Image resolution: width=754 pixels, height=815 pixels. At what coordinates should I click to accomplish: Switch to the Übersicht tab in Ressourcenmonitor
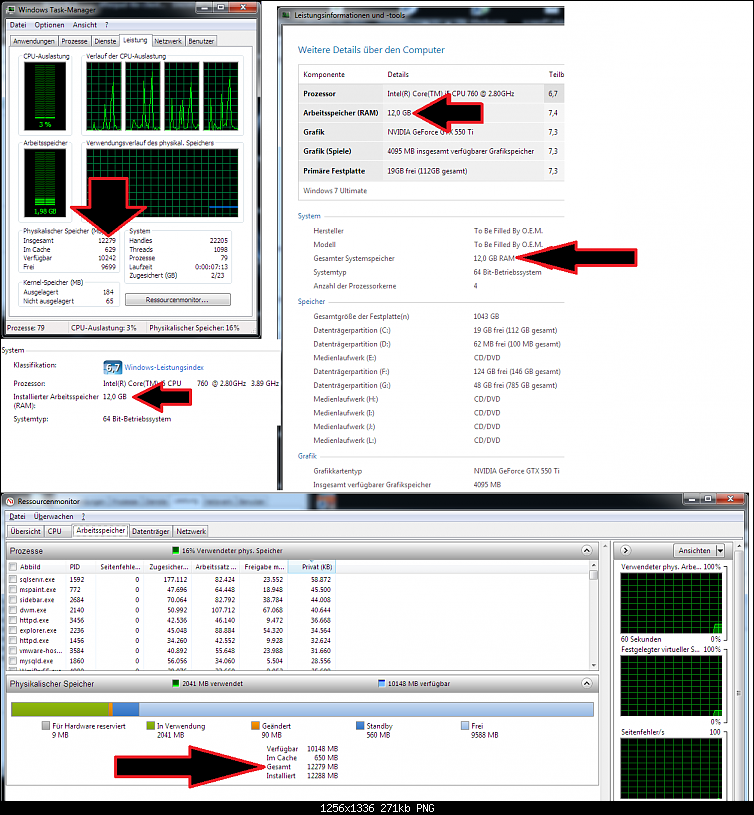pyautogui.click(x=25, y=531)
